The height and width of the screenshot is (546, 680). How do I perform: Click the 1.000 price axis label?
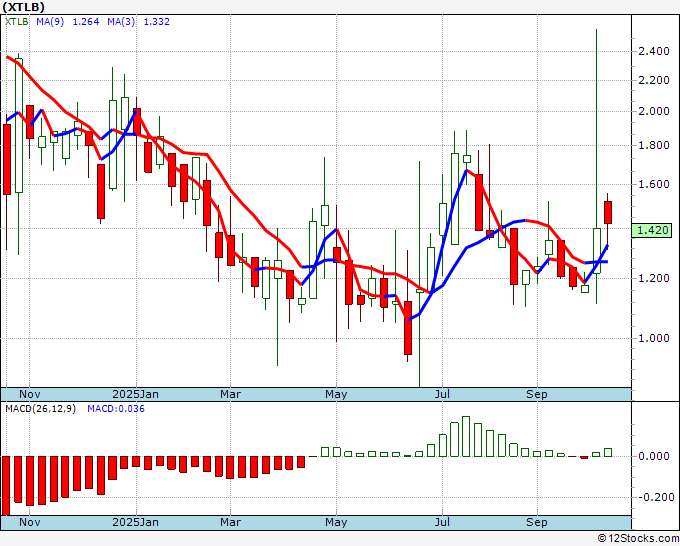coord(654,338)
